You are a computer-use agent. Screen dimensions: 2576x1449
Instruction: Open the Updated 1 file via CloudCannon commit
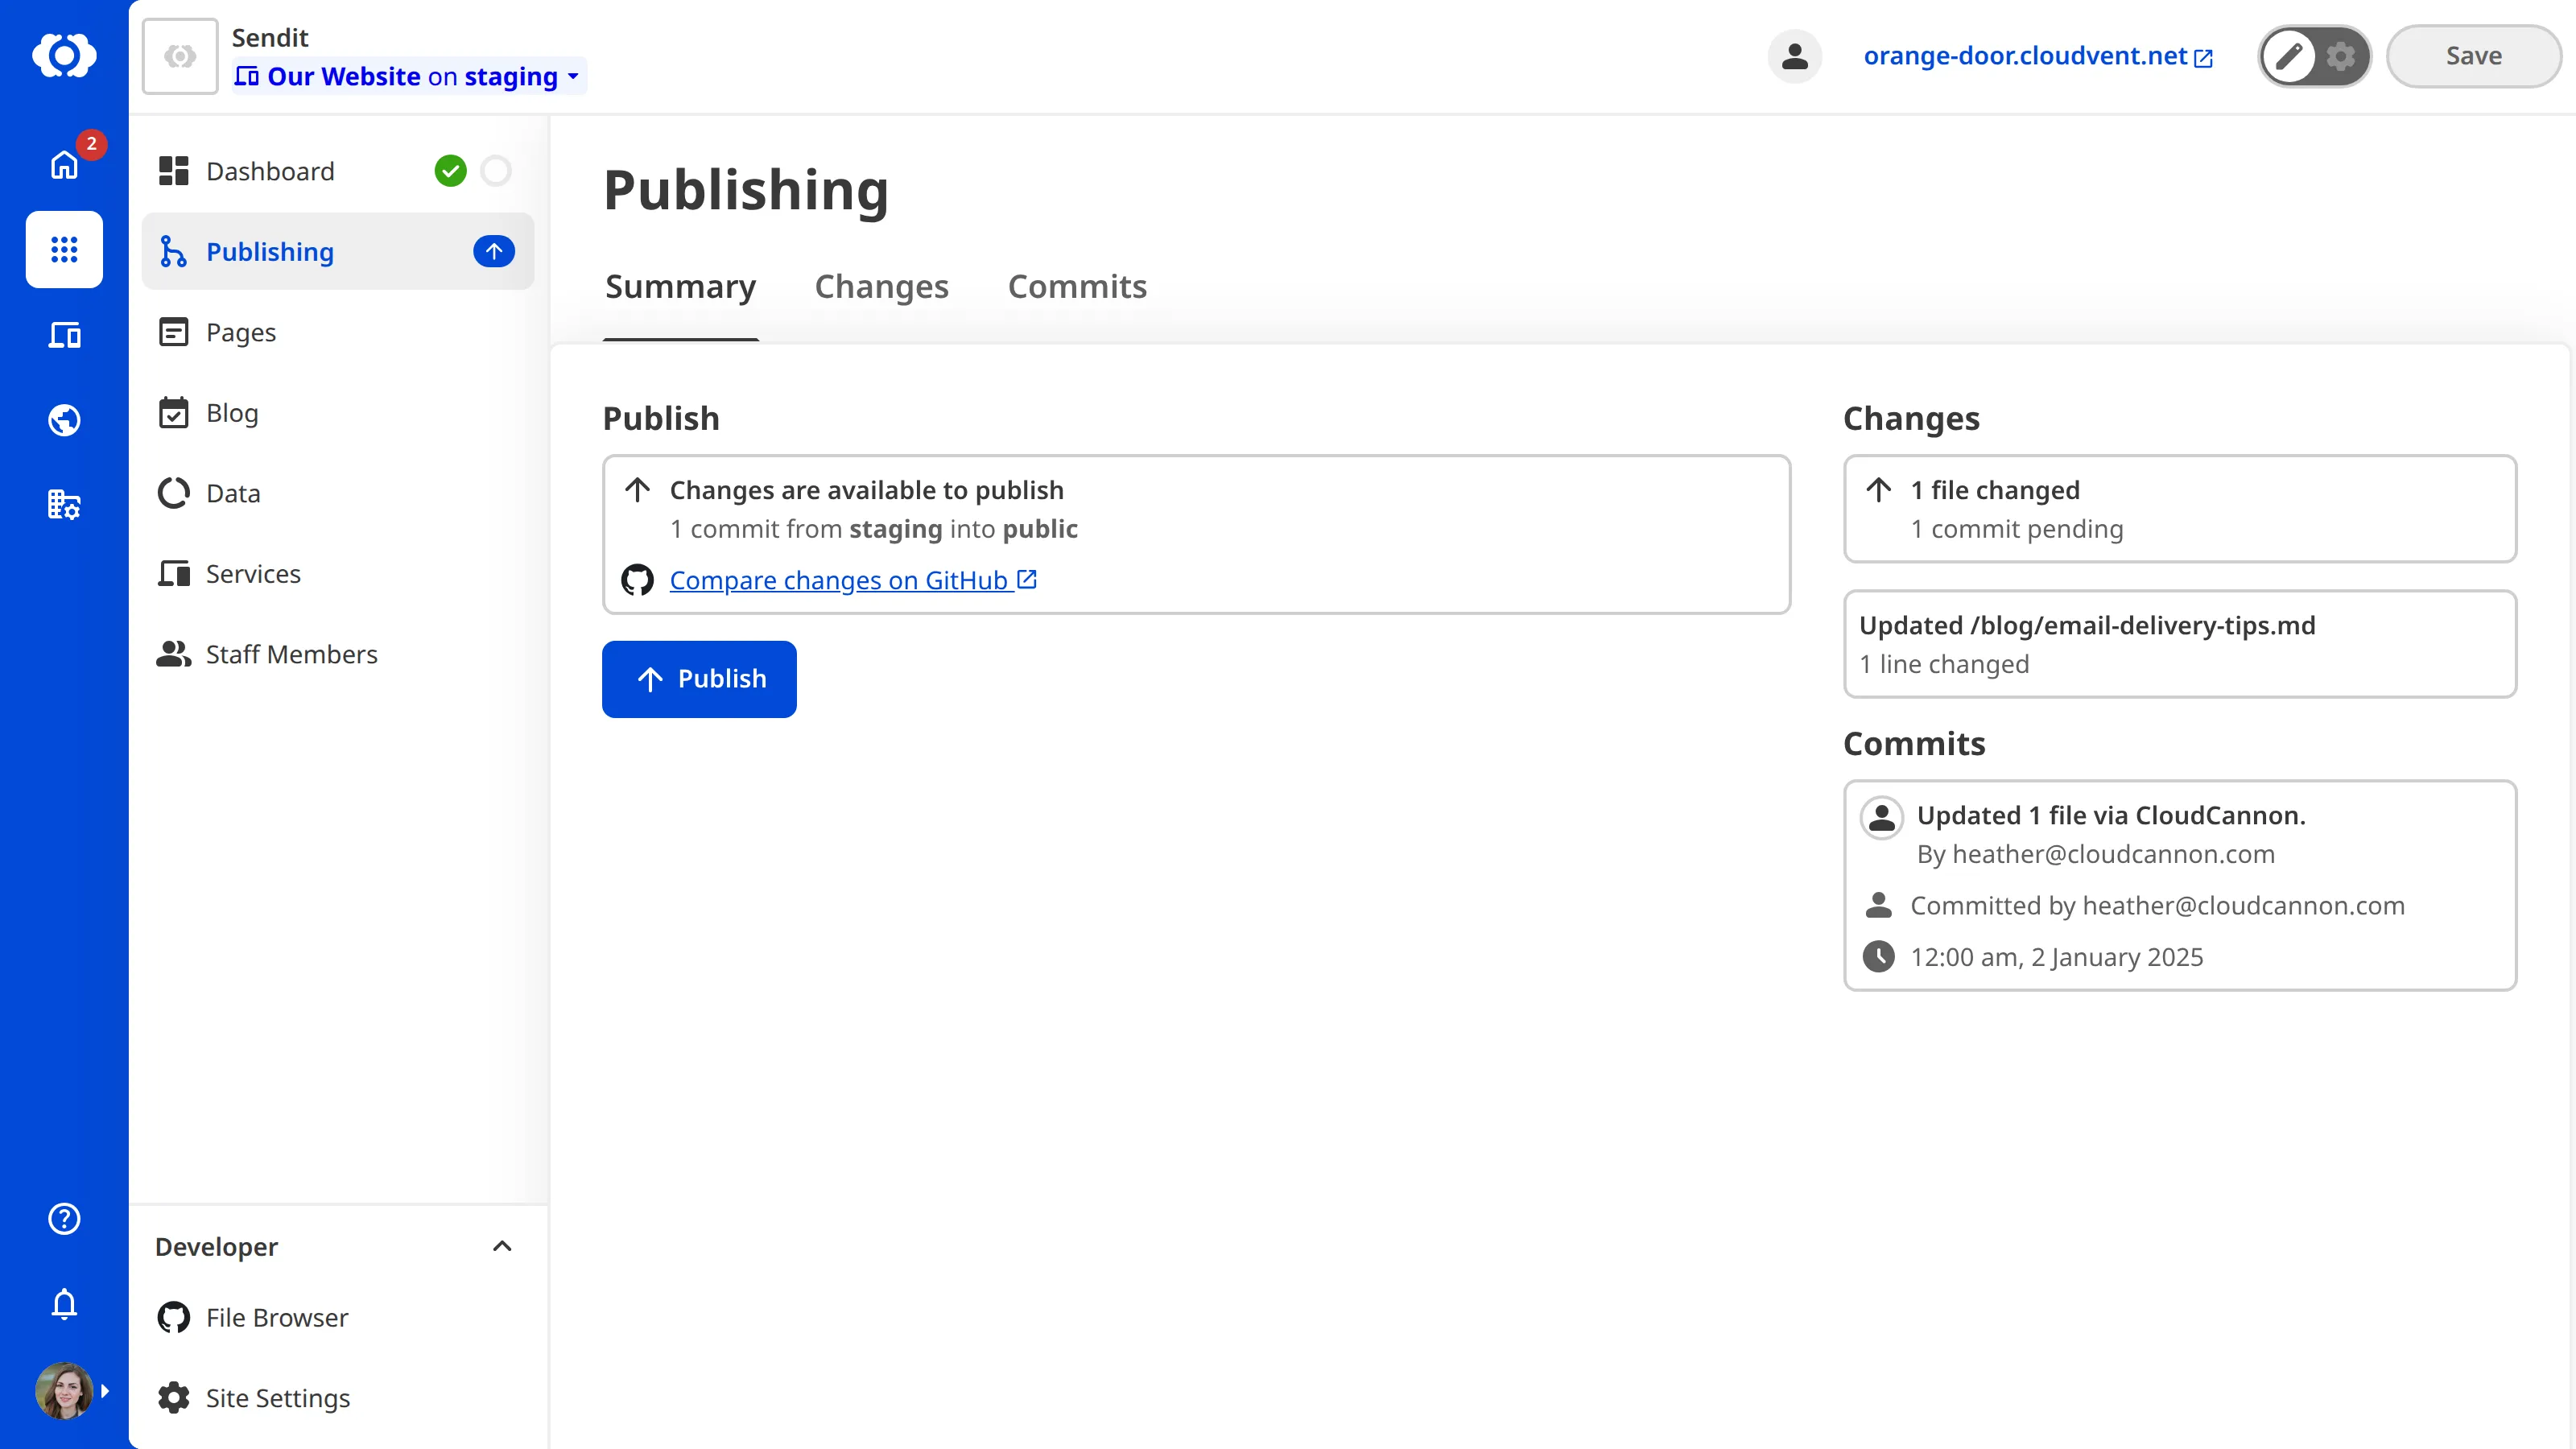point(2179,885)
